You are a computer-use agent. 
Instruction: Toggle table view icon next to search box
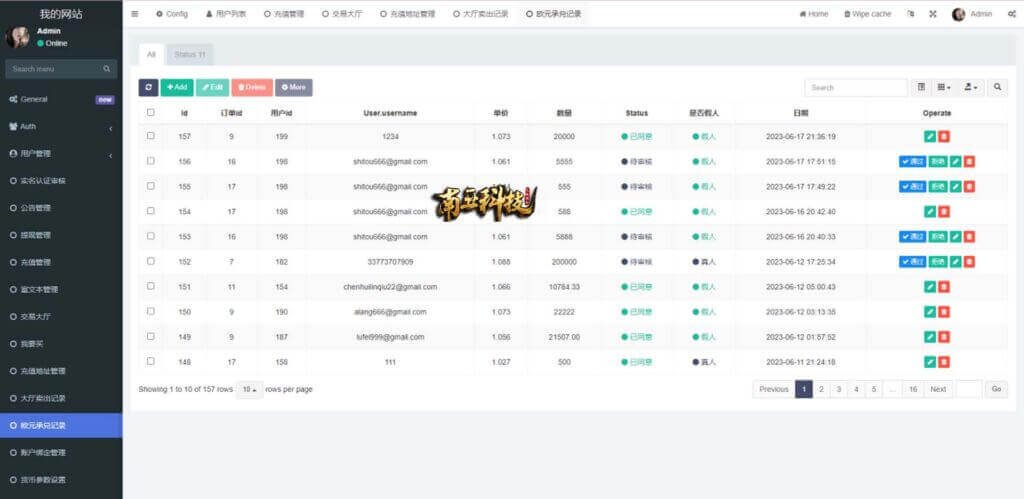click(x=921, y=88)
